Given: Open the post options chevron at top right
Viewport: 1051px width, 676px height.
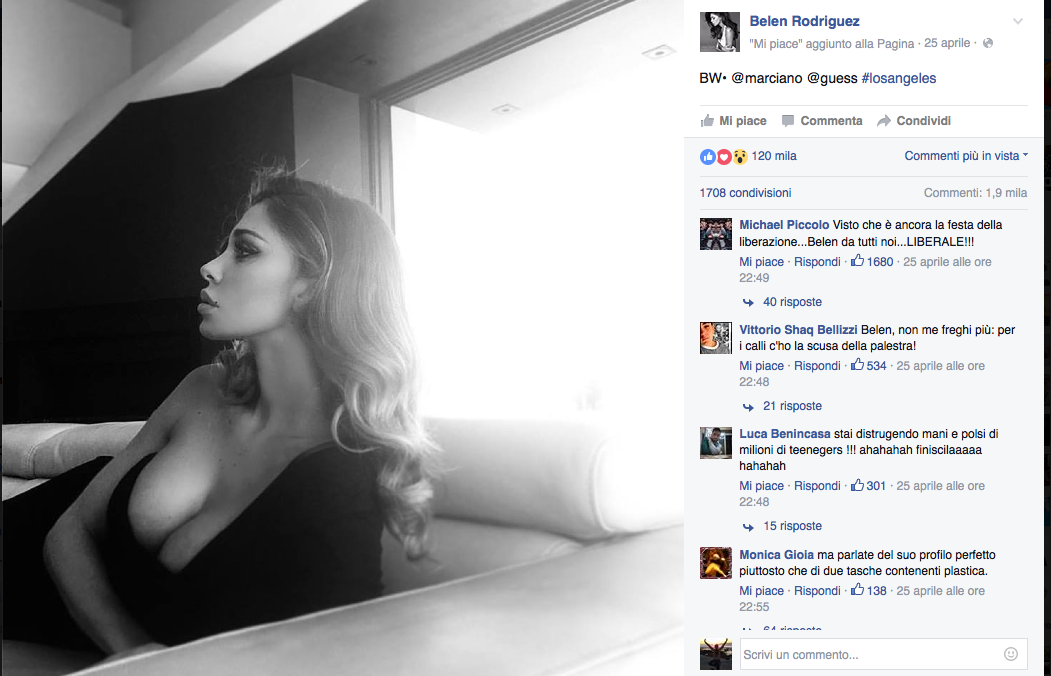Looking at the screenshot, I should [1017, 21].
